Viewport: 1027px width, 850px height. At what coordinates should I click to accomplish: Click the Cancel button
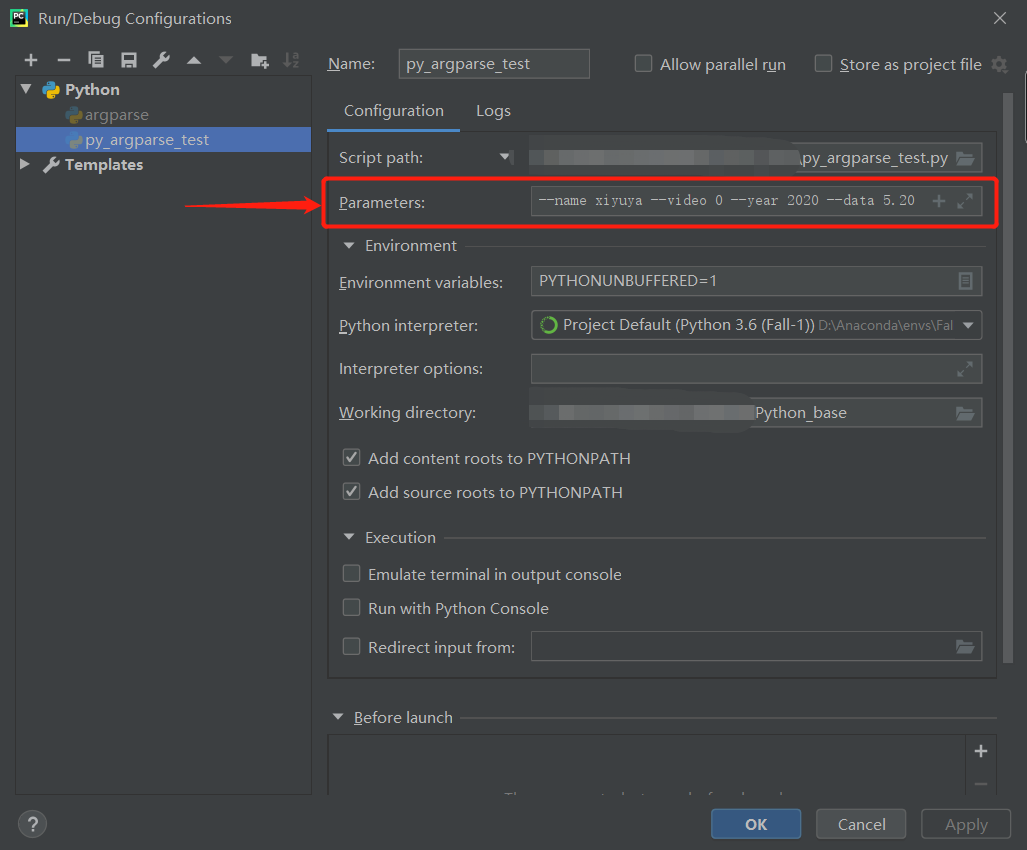coord(861,824)
